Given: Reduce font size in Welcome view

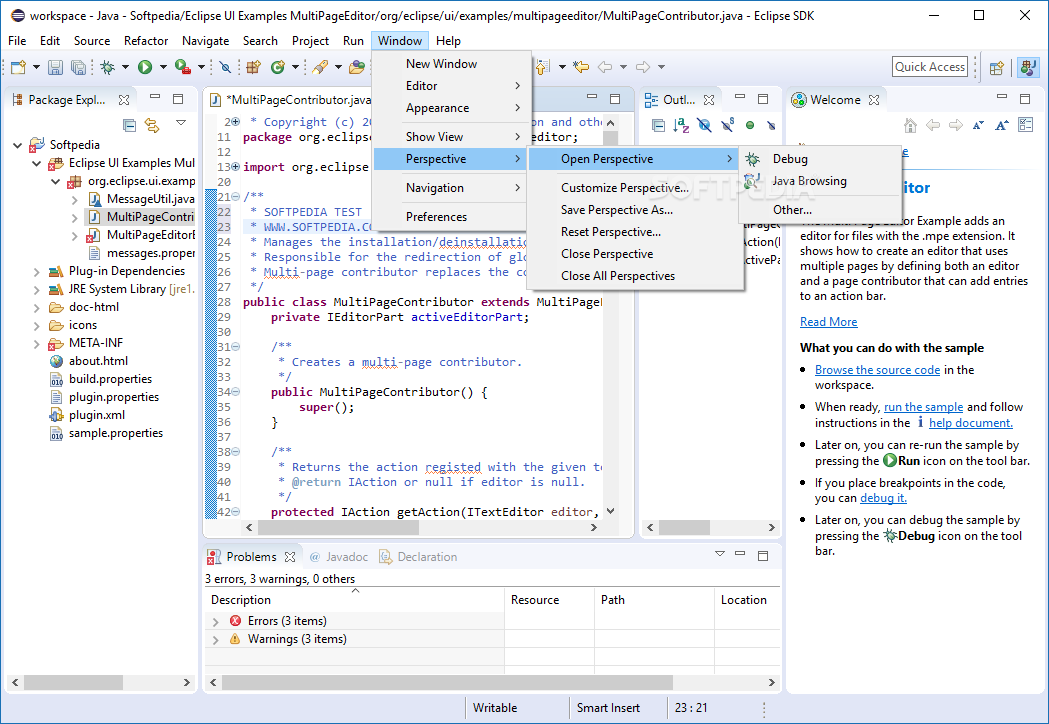Looking at the screenshot, I should [978, 125].
